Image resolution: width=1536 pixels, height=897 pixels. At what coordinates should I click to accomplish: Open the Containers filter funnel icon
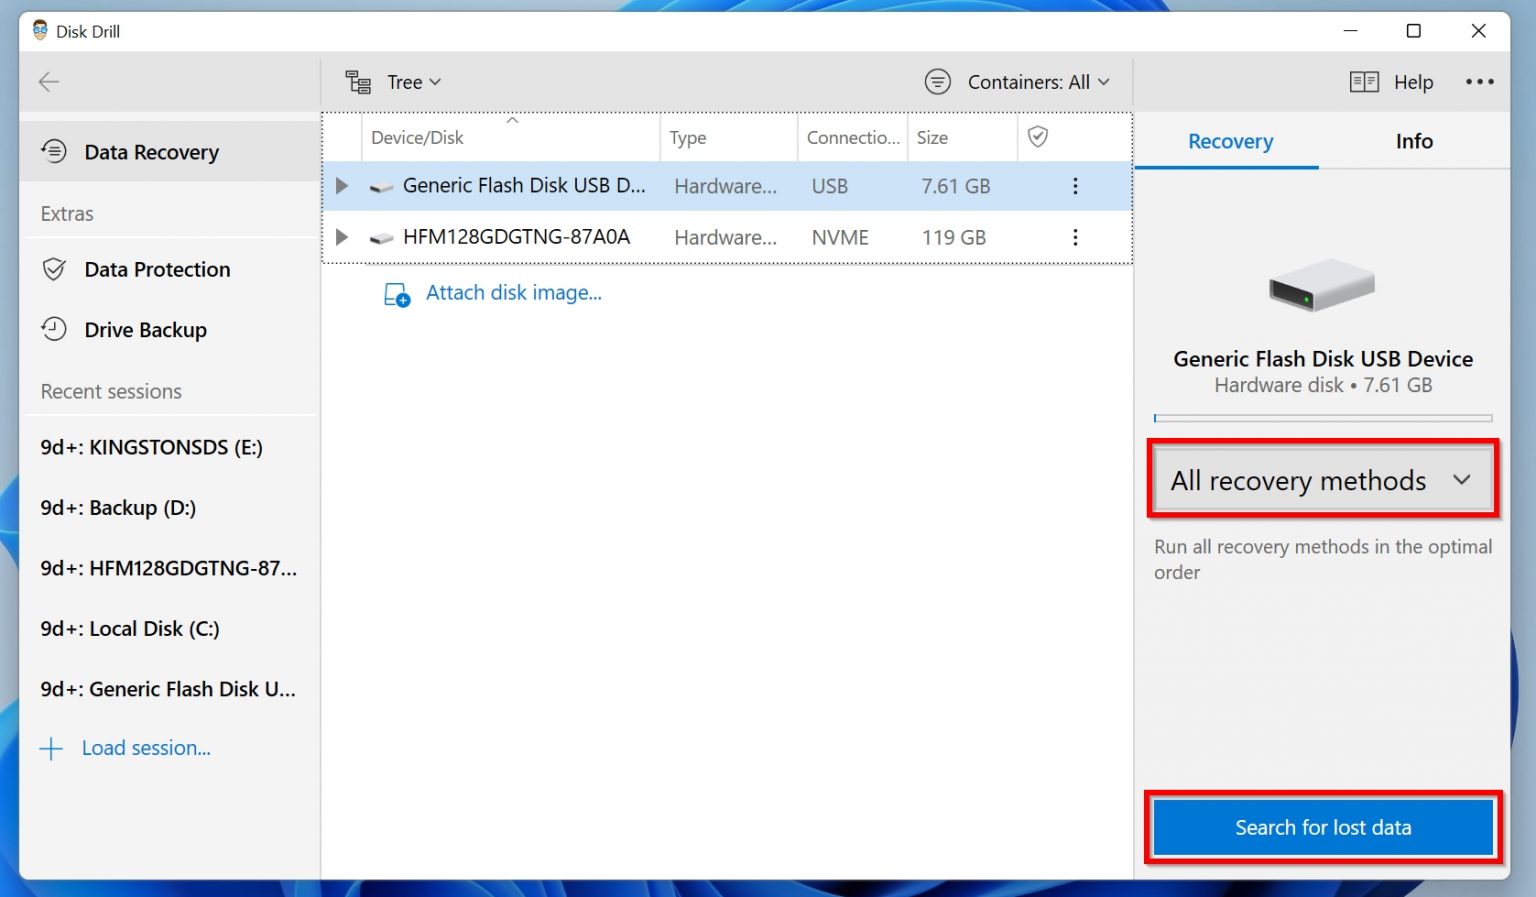(x=937, y=82)
